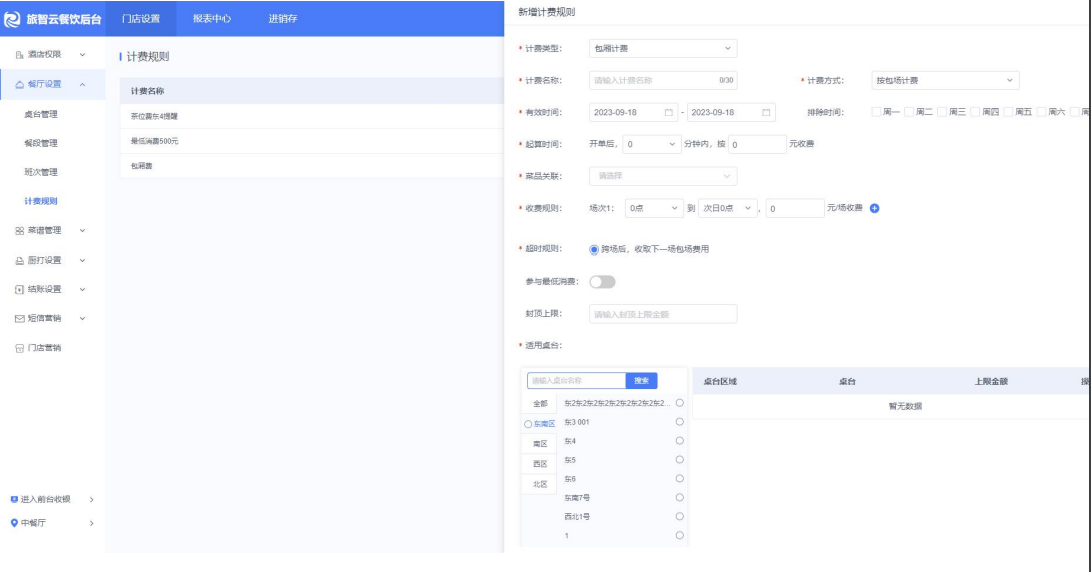This screenshot has height=572, width=1091.
Task: Open the 起算时间 minutes dropdown
Action: 651,144
